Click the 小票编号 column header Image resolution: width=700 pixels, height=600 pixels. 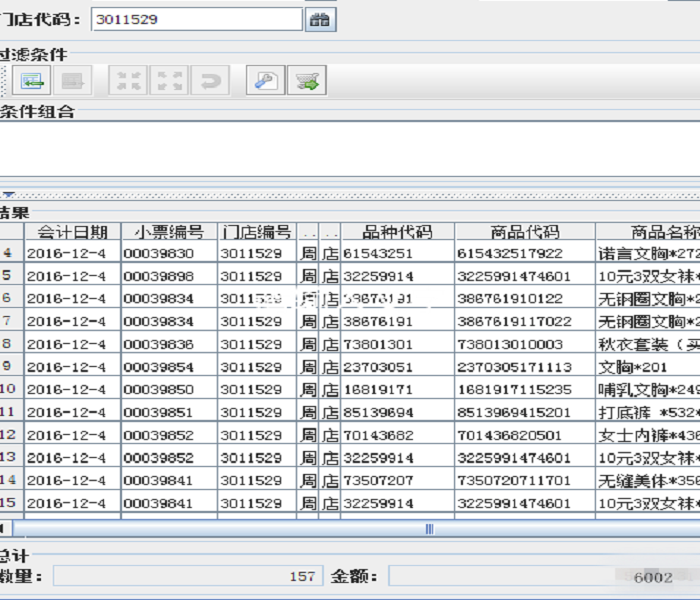point(169,232)
